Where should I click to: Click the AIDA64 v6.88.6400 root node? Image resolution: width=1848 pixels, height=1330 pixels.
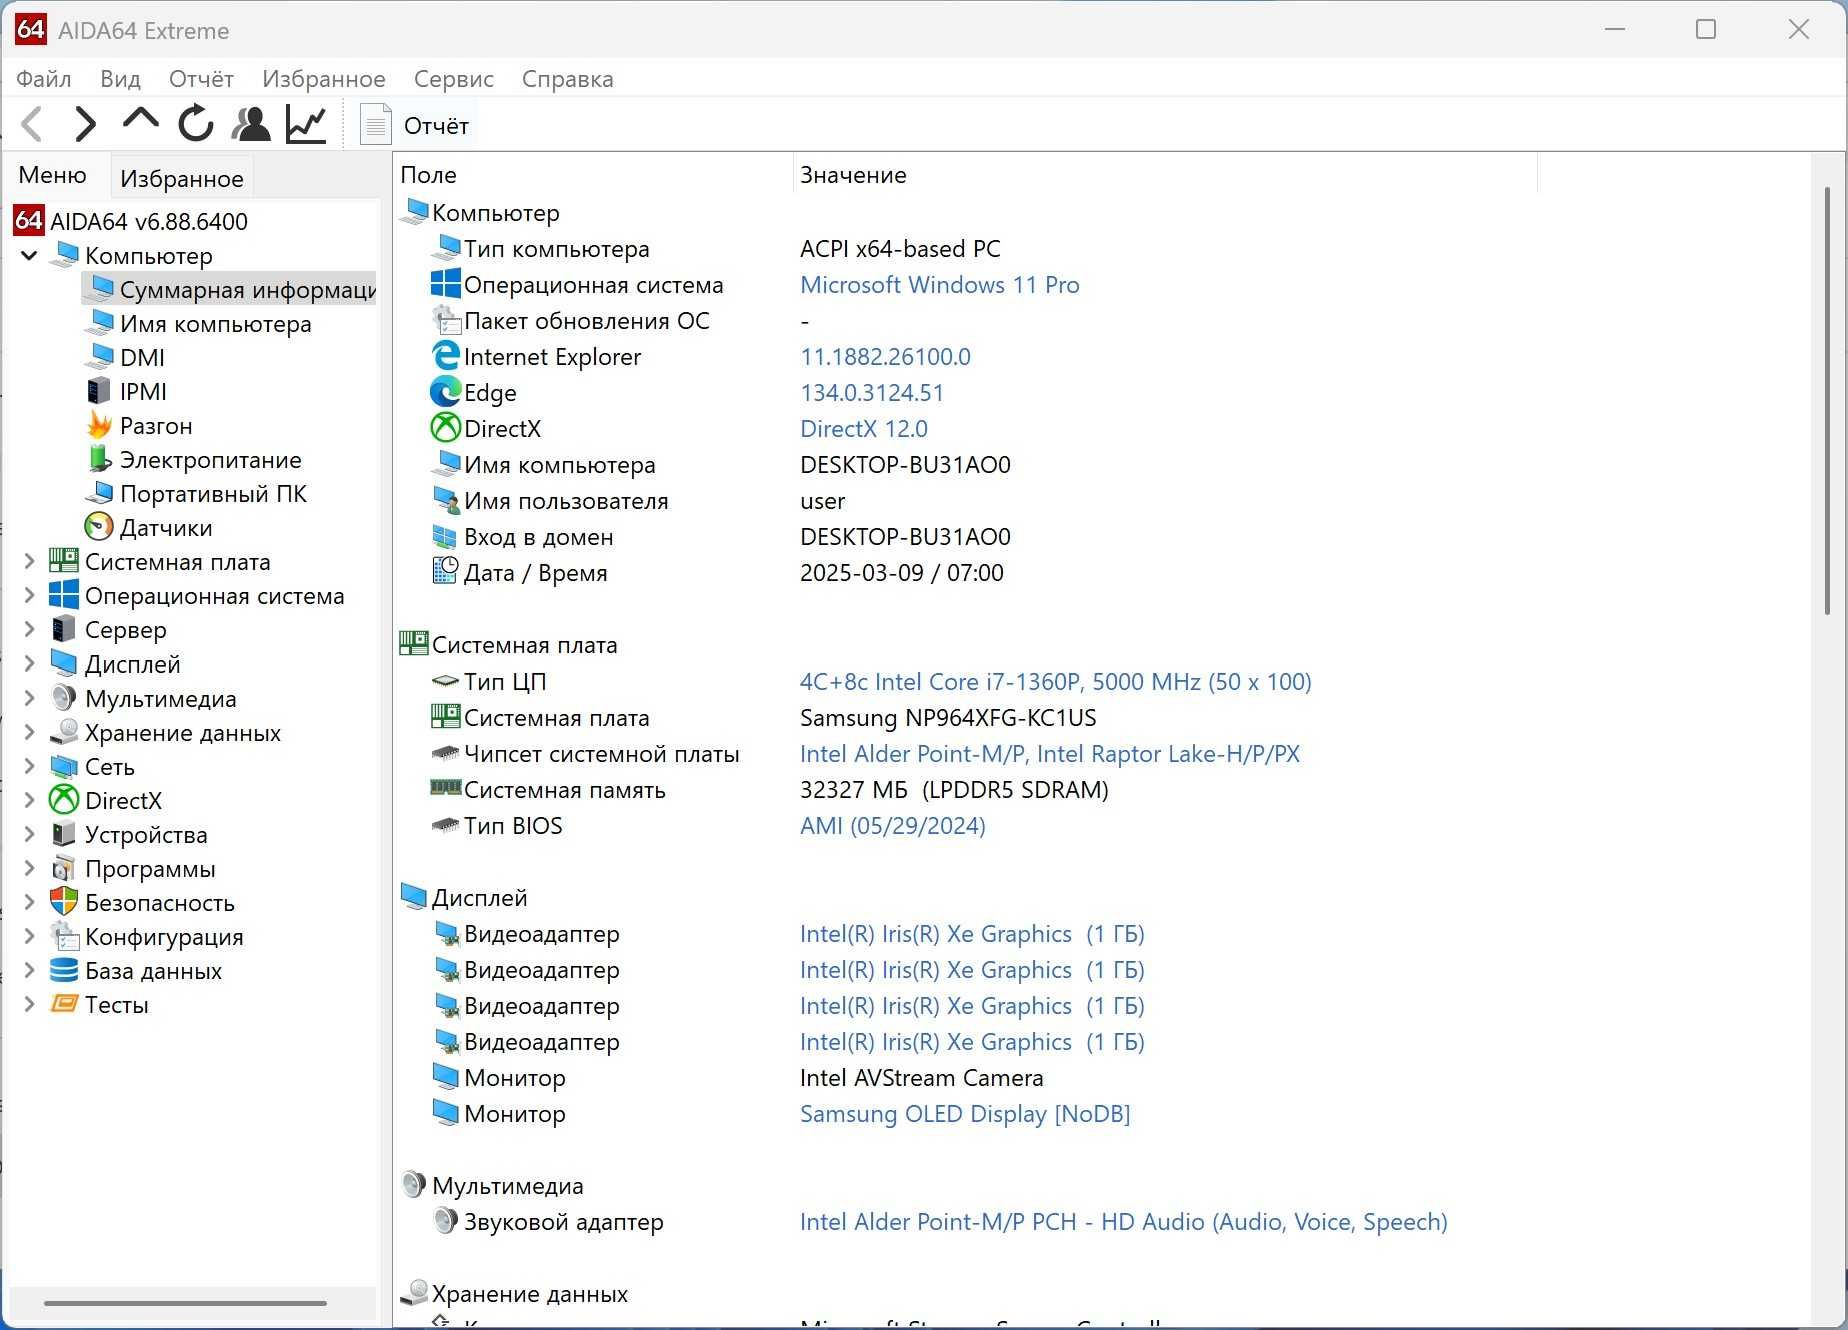tap(148, 221)
